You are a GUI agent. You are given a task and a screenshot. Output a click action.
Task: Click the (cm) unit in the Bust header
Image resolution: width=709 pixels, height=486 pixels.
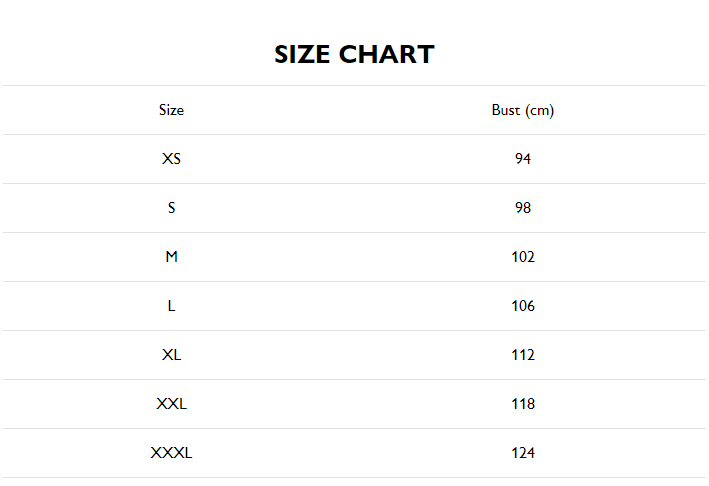click(539, 110)
